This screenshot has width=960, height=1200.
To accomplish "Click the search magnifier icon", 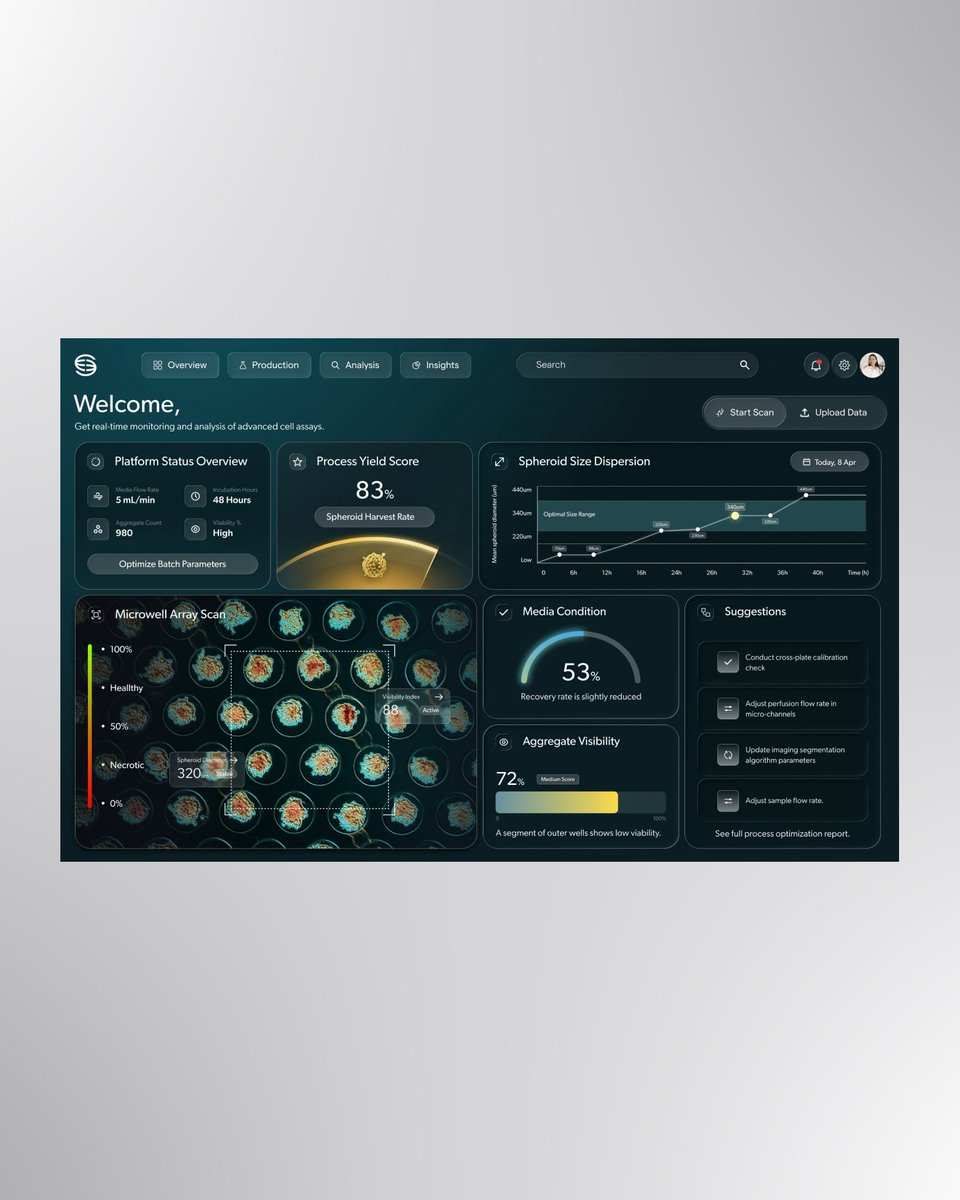I will click(744, 365).
